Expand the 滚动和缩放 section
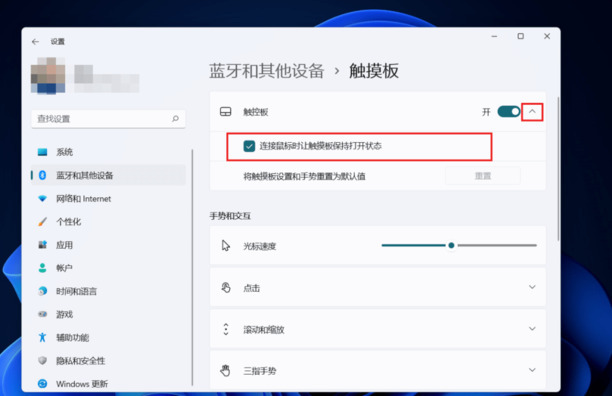The image size is (612, 396). (377, 329)
